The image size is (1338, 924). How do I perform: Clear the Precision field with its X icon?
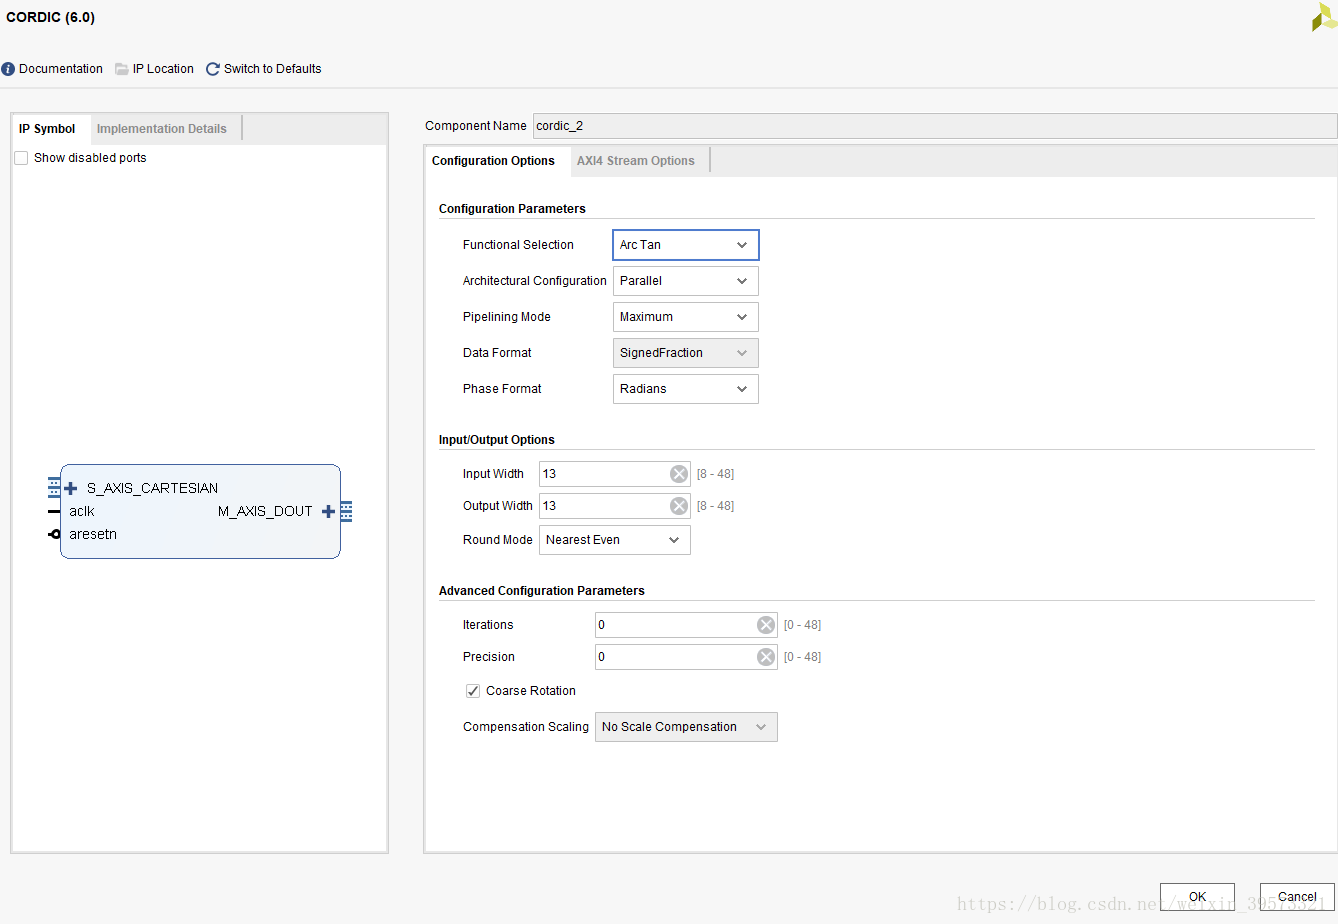point(766,657)
